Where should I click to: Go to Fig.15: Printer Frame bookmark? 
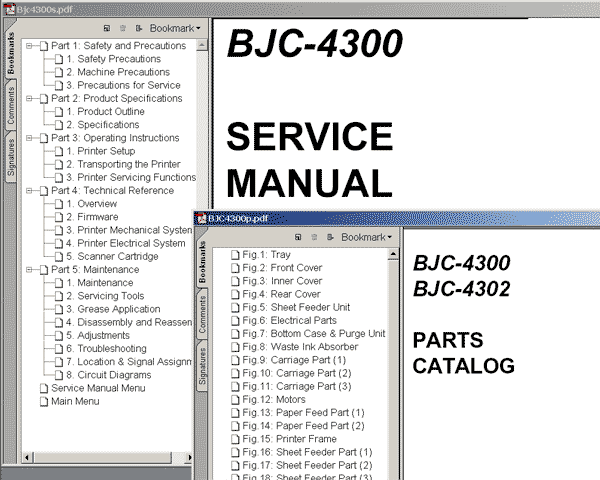[x=289, y=439]
